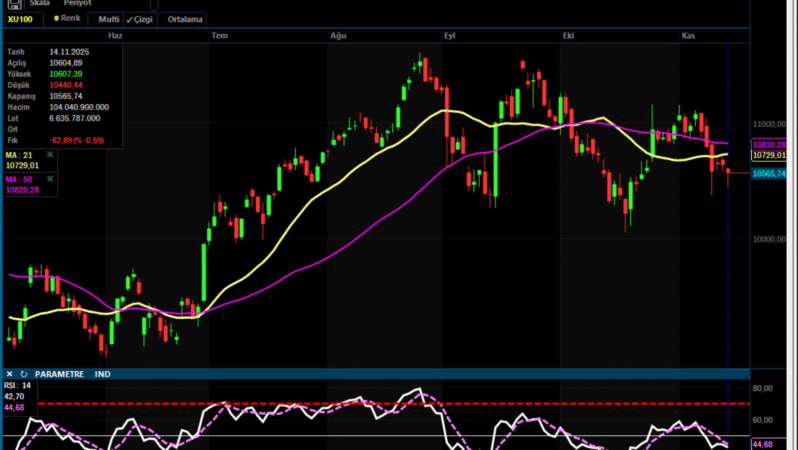
Task: Remove the MA 50 indicator with its X
Action: click(50, 178)
